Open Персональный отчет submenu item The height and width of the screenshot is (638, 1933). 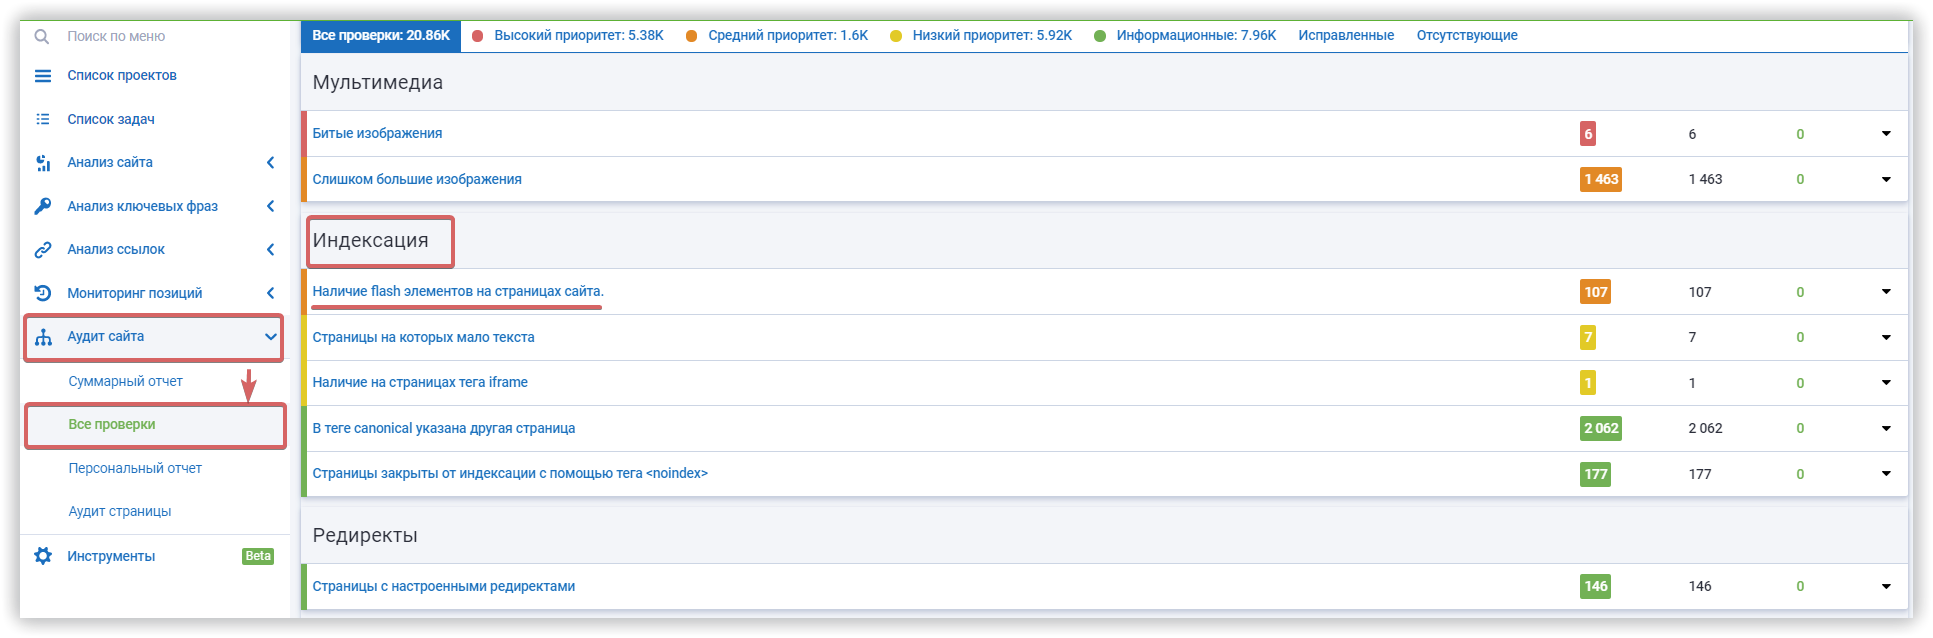[x=135, y=468]
